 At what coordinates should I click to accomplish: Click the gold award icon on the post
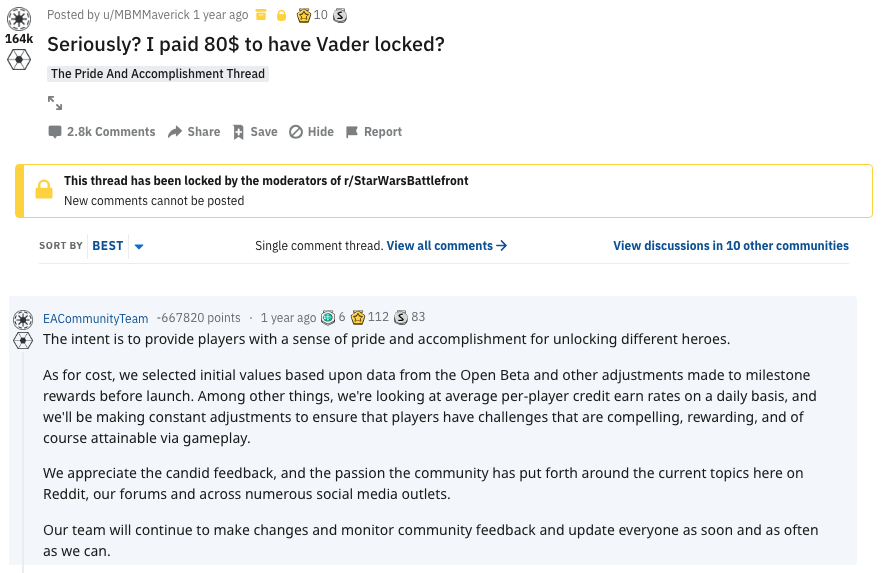304,15
